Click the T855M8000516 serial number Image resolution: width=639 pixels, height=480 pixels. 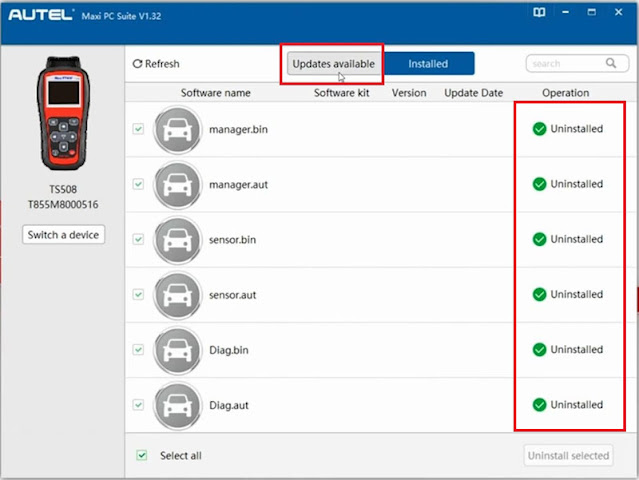point(63,205)
